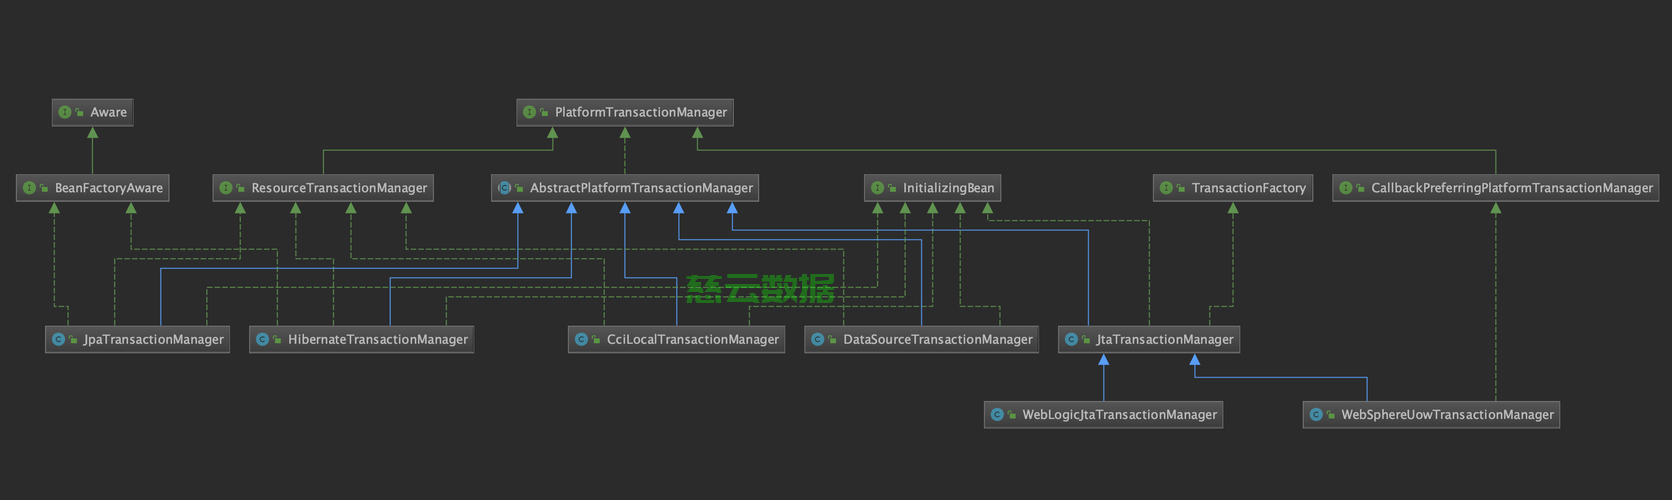Select the ResourceTransactionManager node
Image resolution: width=1672 pixels, height=500 pixels.
point(323,188)
